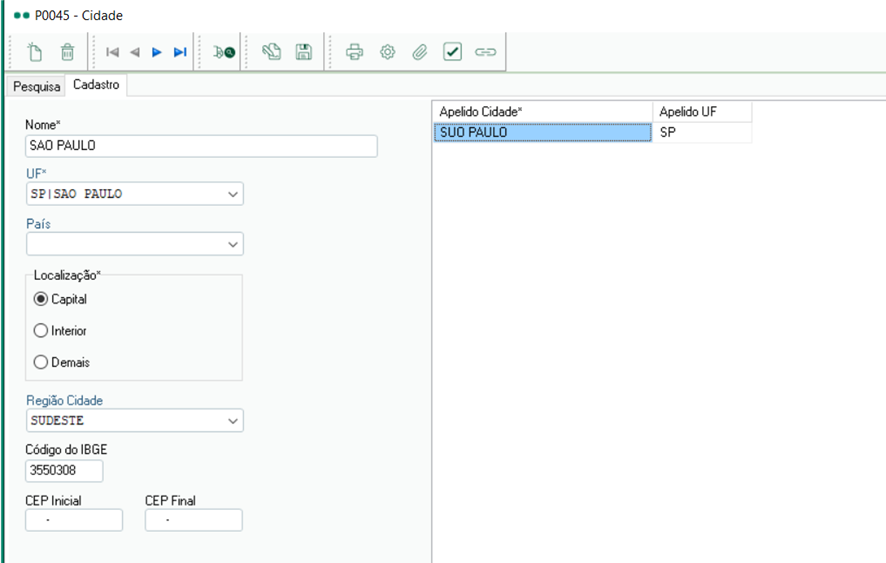Viewport: 886px width, 563px height.
Task: Open the UF dropdown showing SP|SAO PAULO
Action: [x=134, y=194]
